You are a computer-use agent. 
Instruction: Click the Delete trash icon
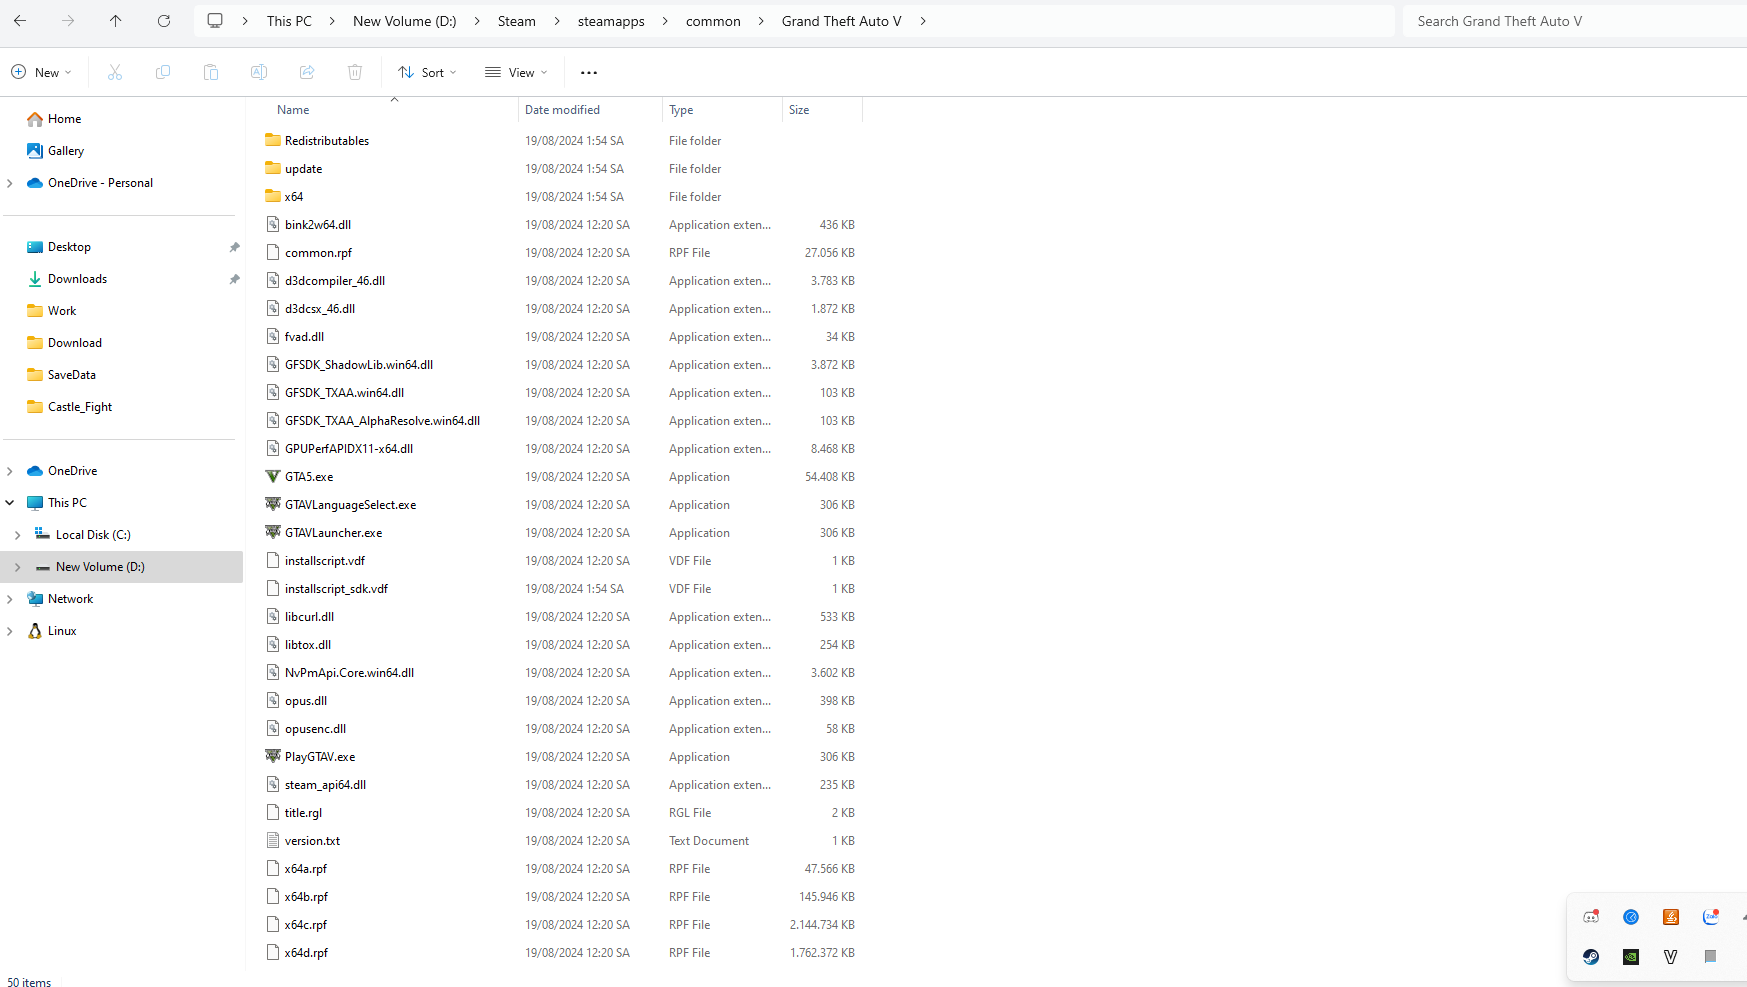pyautogui.click(x=354, y=71)
